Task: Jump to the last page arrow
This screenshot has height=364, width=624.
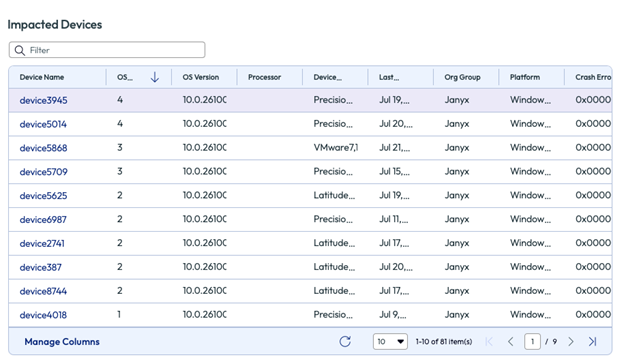Action: click(x=593, y=341)
